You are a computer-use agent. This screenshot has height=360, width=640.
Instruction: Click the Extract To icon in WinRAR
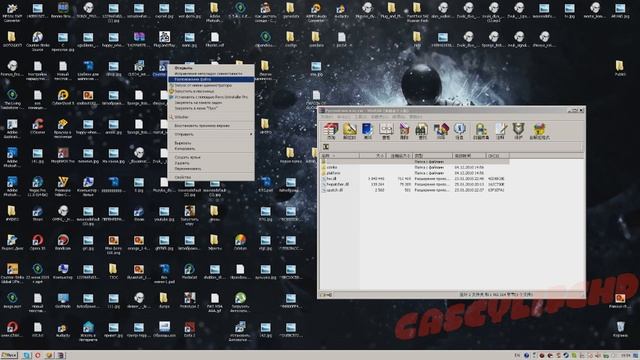pos(349,131)
